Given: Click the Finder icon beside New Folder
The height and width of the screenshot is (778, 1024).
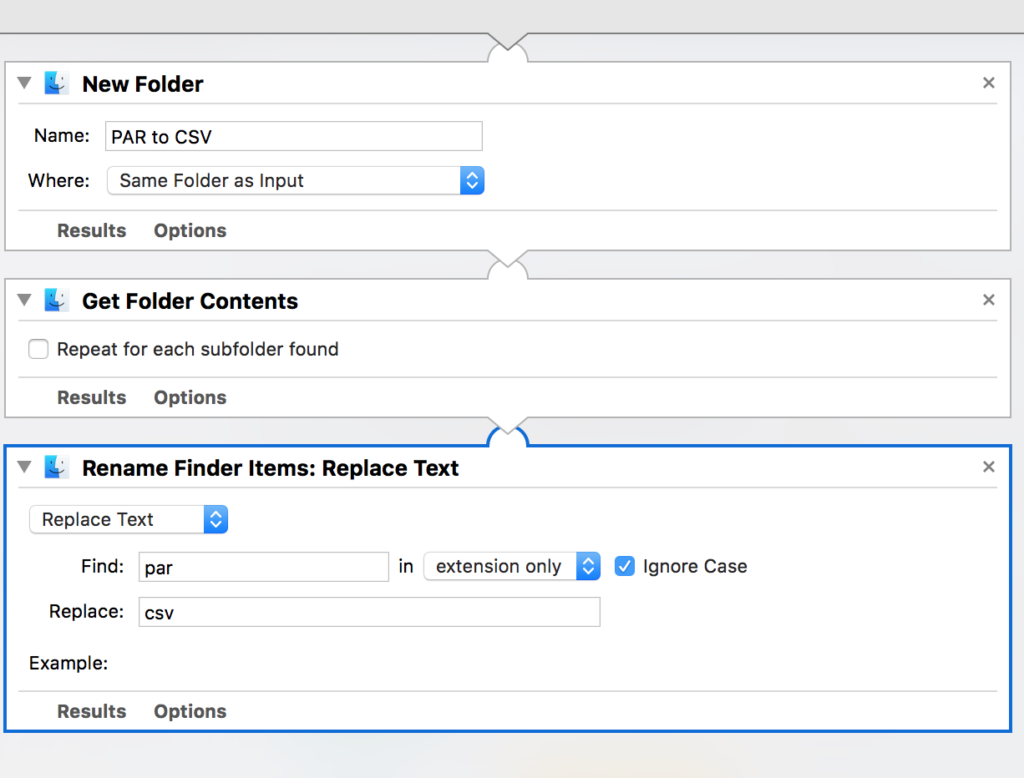Looking at the screenshot, I should point(56,84).
